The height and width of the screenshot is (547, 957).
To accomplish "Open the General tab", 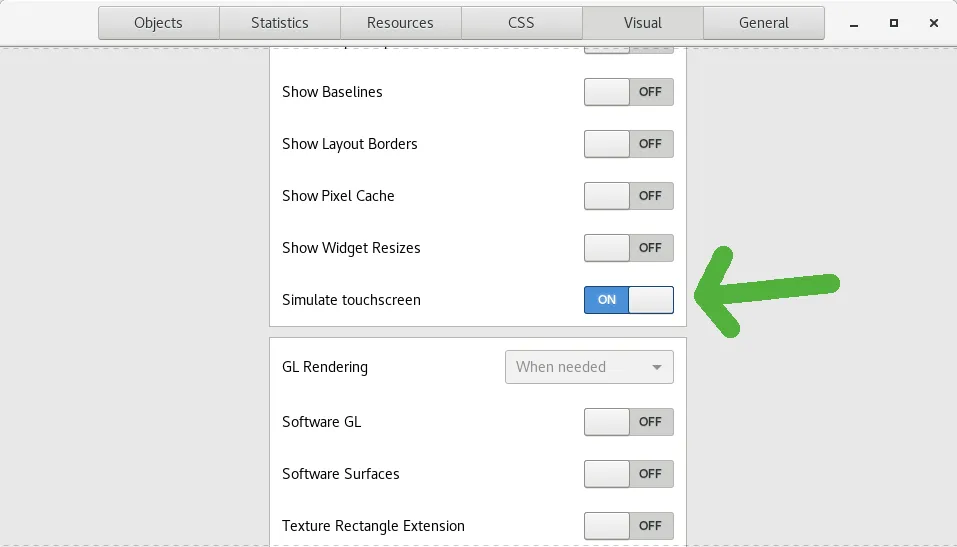I will pos(763,23).
